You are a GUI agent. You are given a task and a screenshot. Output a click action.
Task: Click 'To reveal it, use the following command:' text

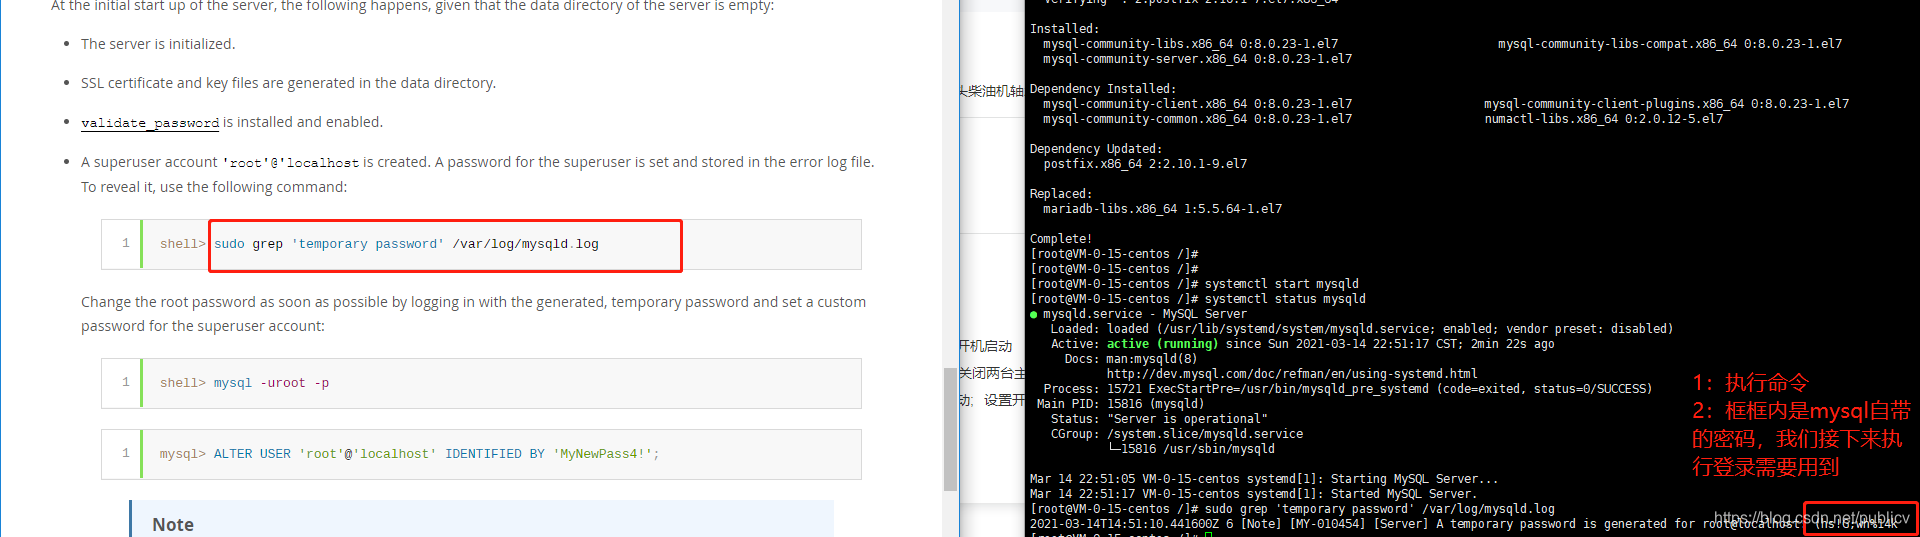pyautogui.click(x=214, y=187)
